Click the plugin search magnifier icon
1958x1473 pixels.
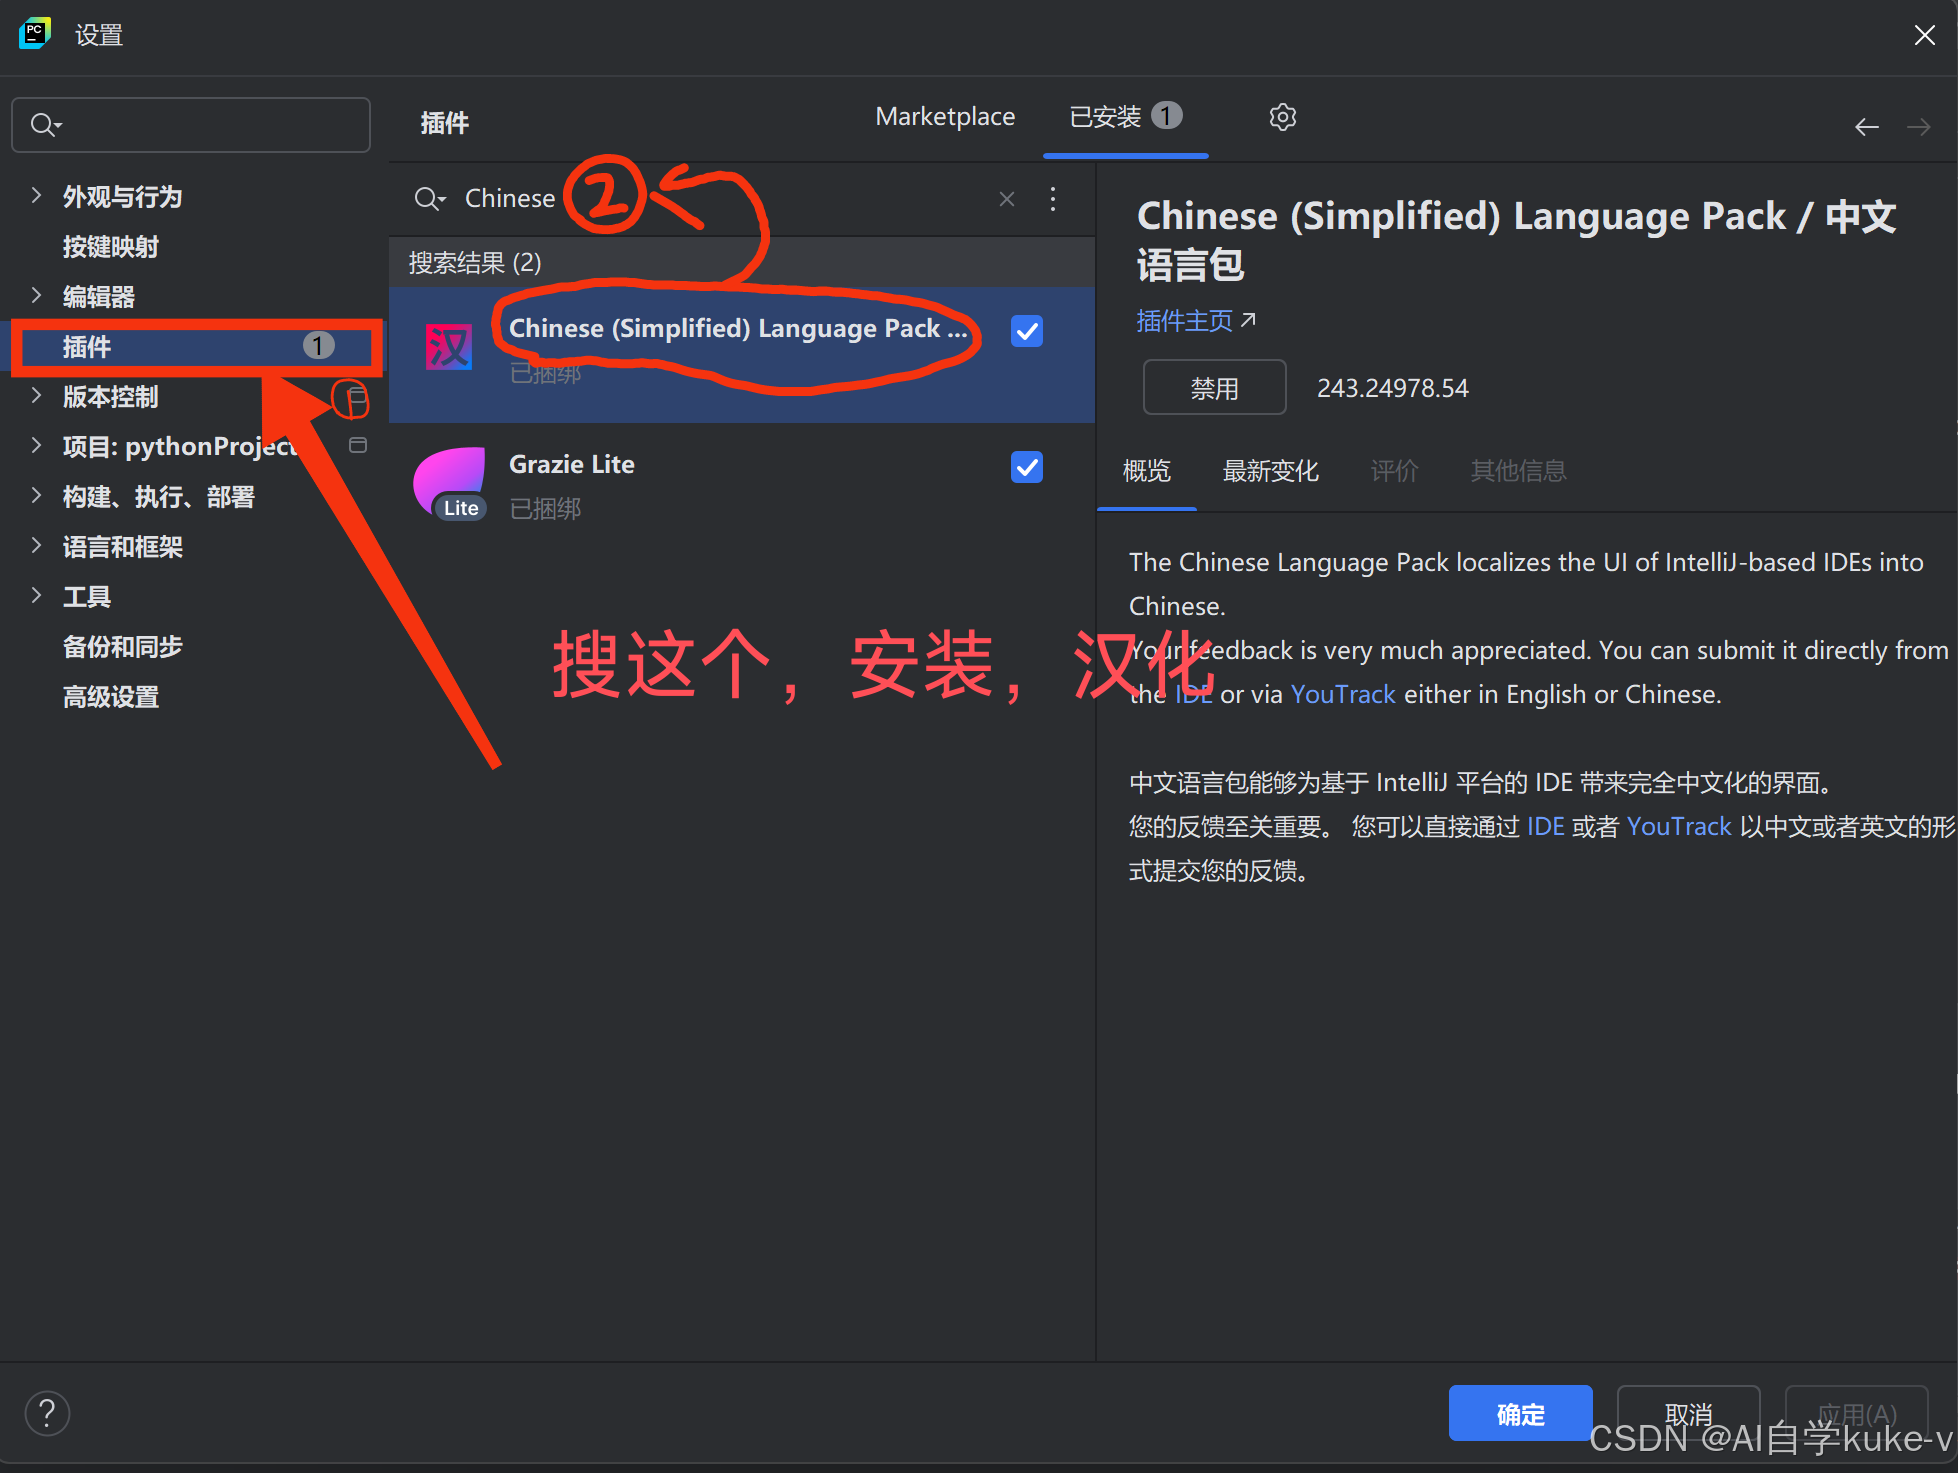tap(429, 199)
